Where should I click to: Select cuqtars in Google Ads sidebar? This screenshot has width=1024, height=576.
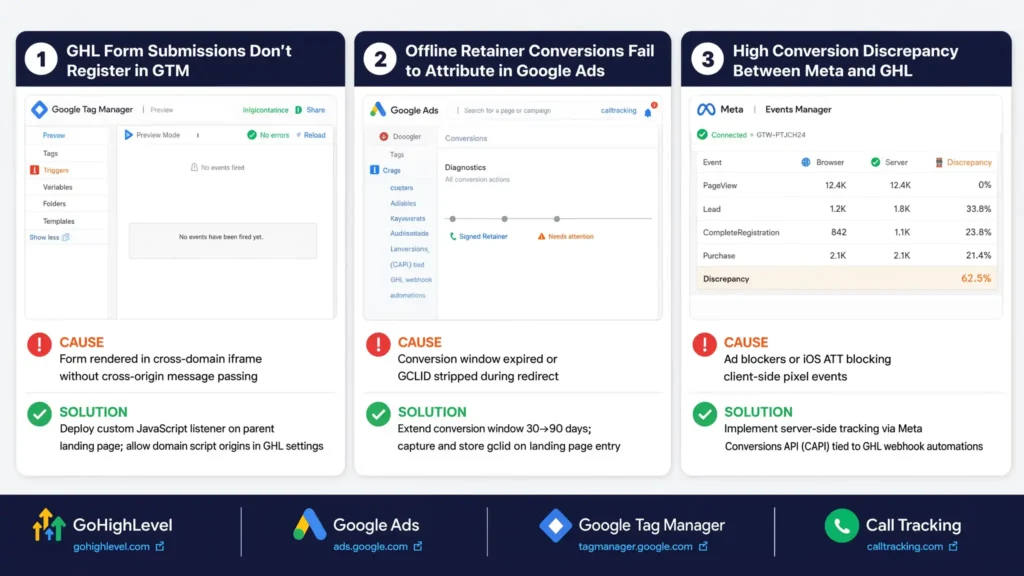[x=402, y=187]
